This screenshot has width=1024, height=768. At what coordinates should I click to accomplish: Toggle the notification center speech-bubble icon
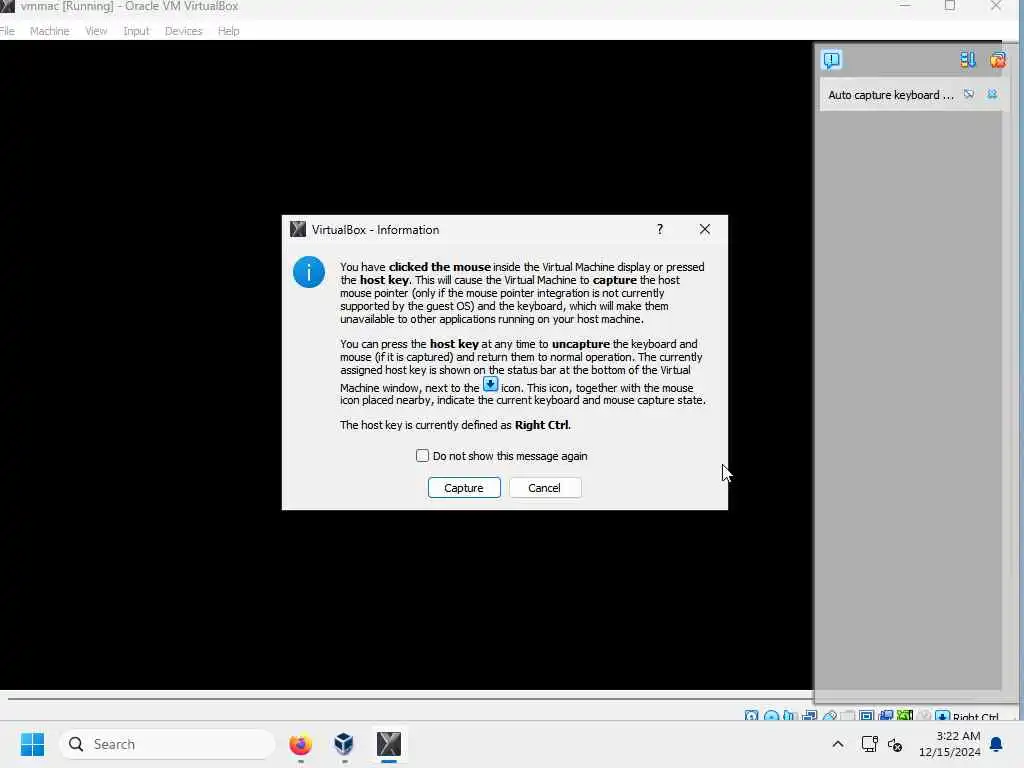click(x=831, y=60)
